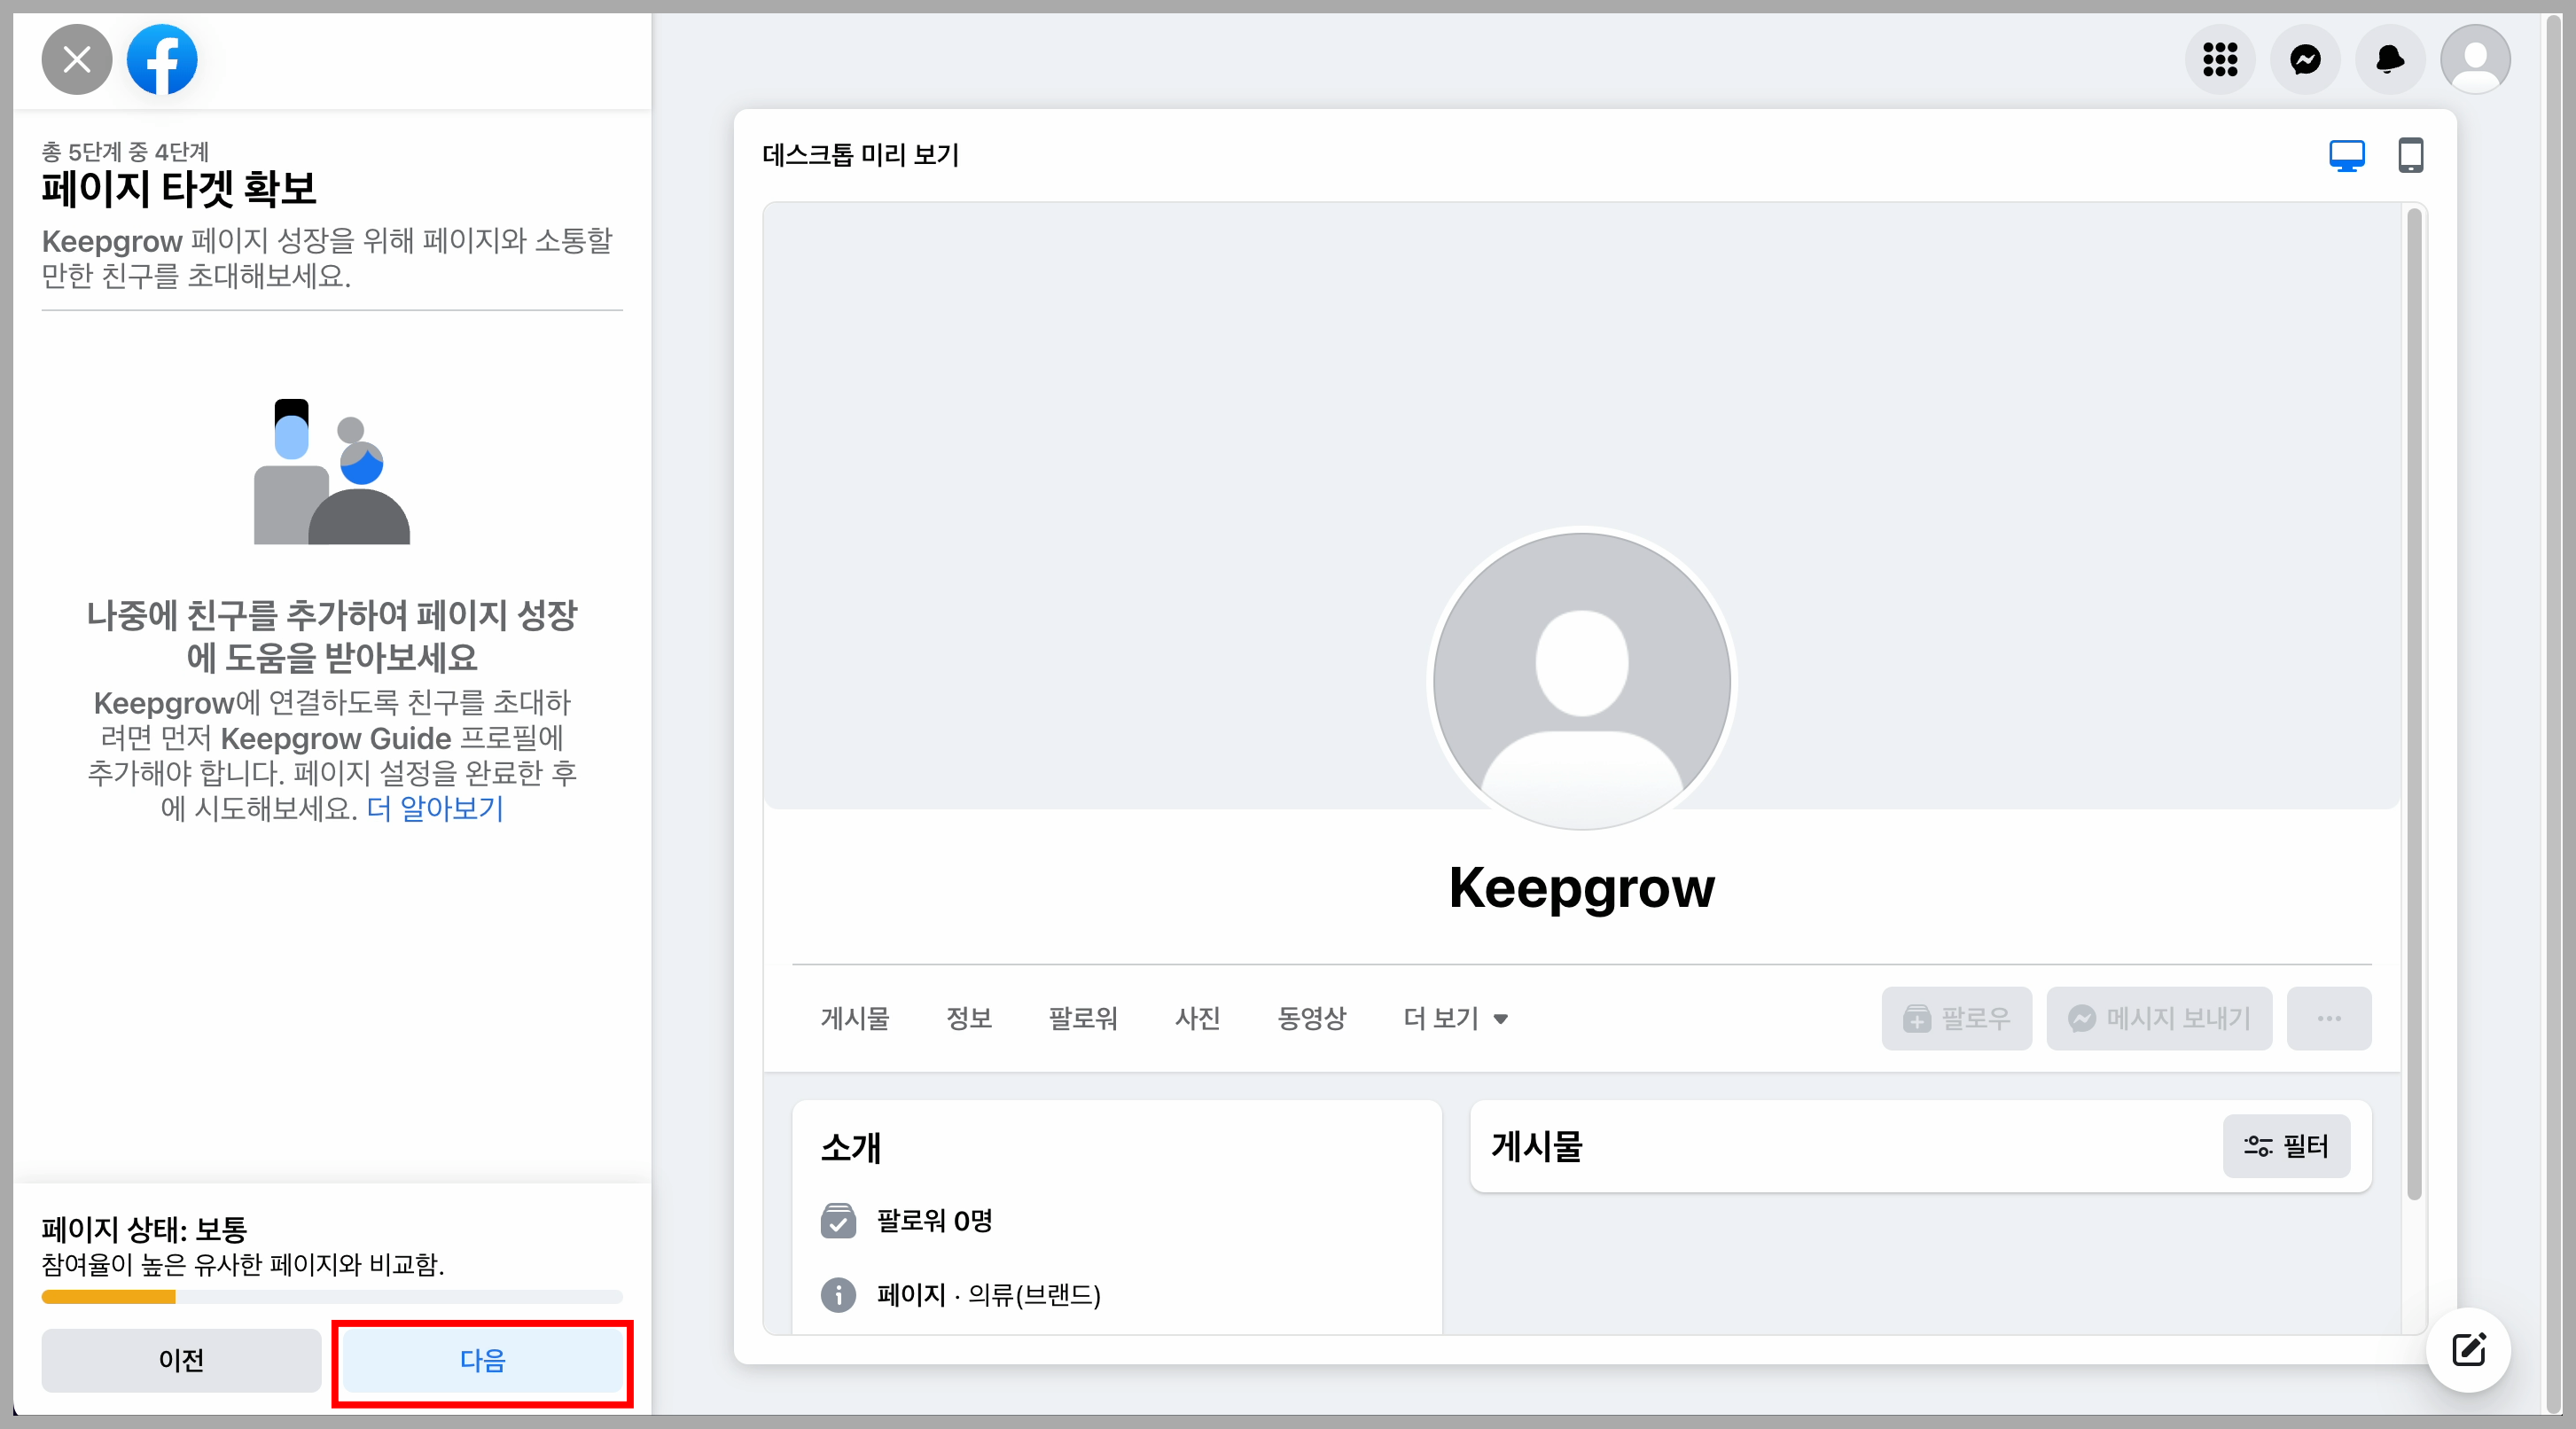This screenshot has height=1429, width=2576.
Task: Open Messenger from the top bar
Action: click(x=2305, y=60)
